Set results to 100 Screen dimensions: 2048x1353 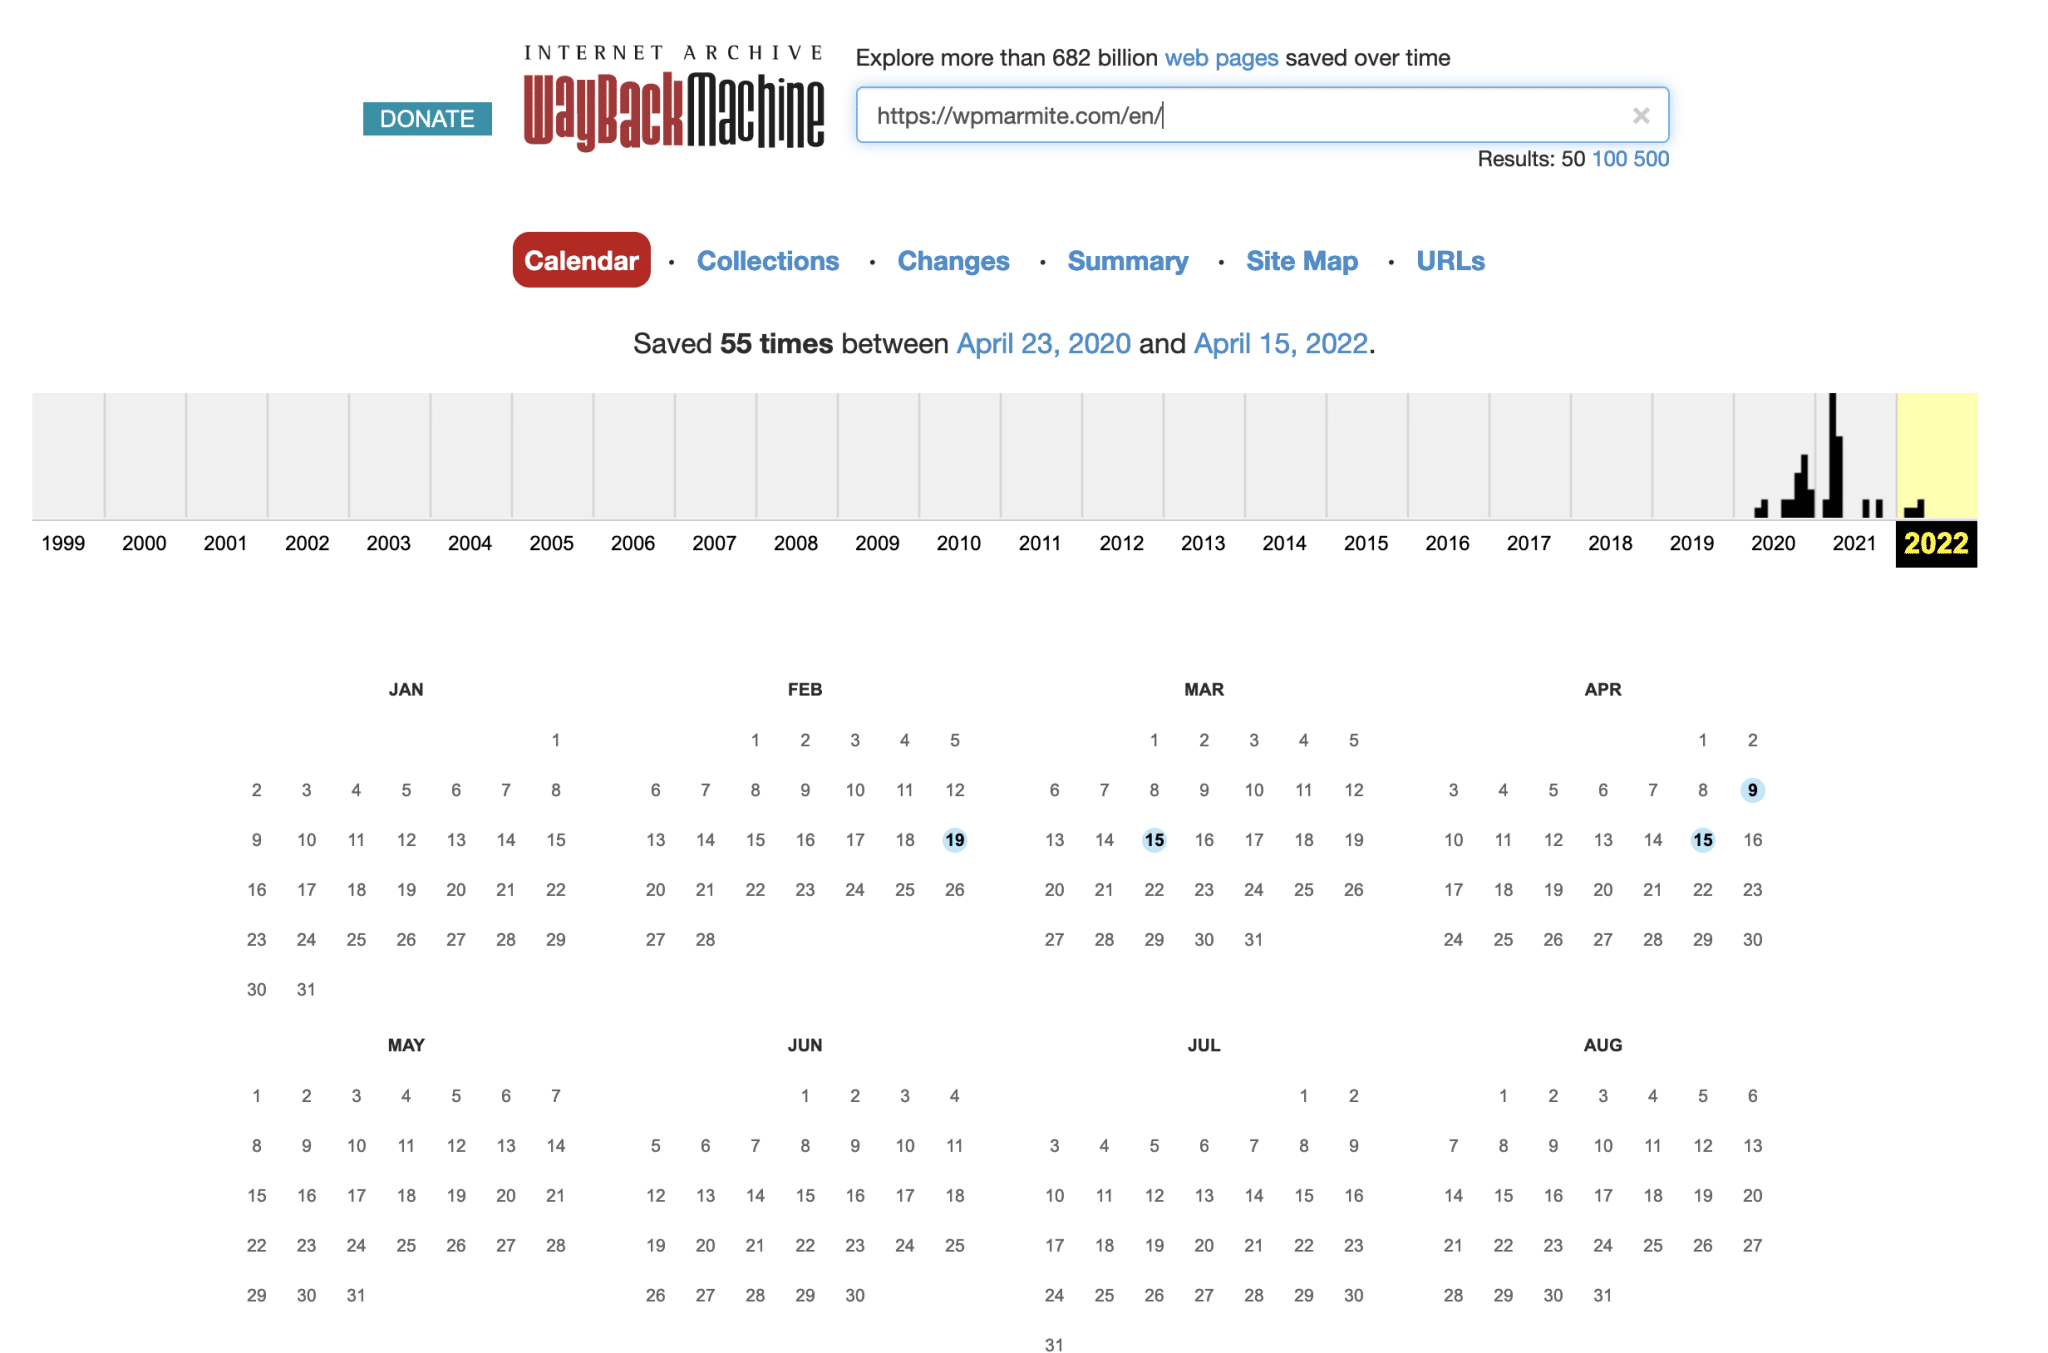[x=1609, y=159]
